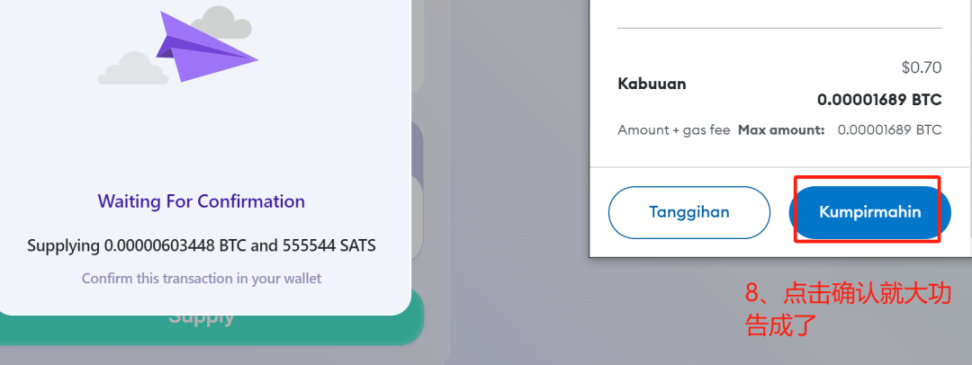
Task: Select the Waiting For Confirmation heading
Action: [201, 201]
